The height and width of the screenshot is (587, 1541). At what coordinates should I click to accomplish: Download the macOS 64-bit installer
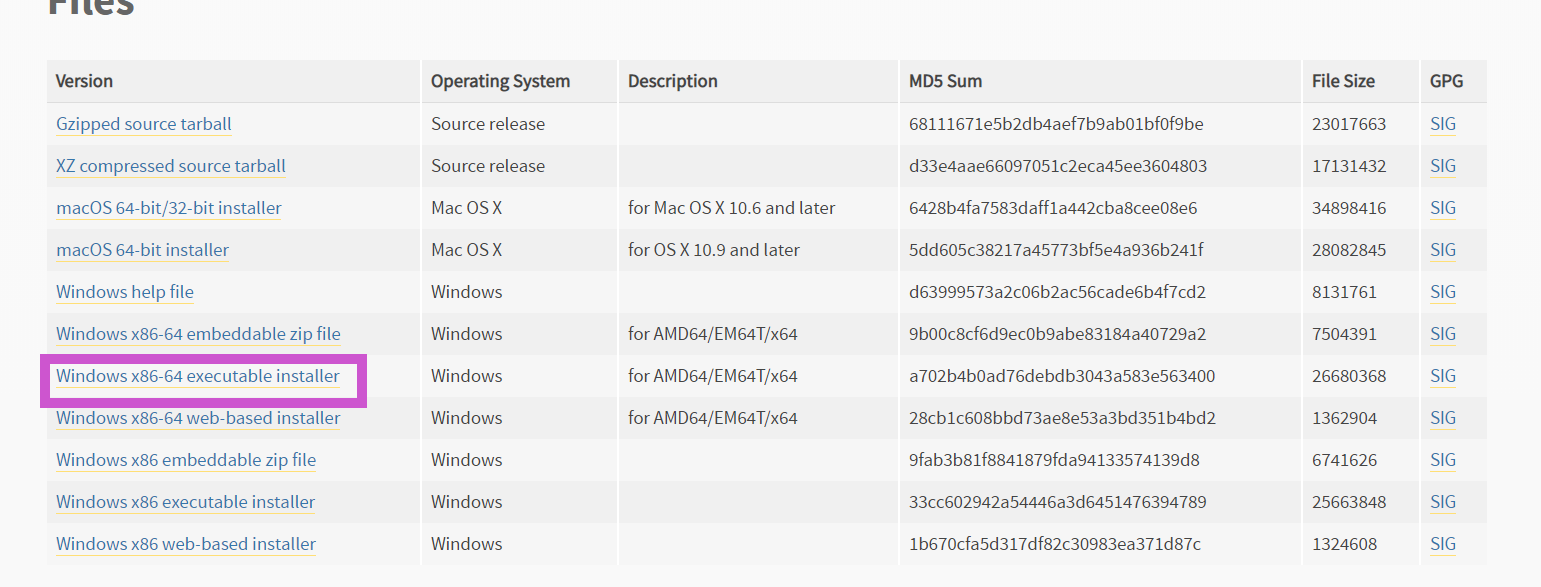click(x=143, y=250)
